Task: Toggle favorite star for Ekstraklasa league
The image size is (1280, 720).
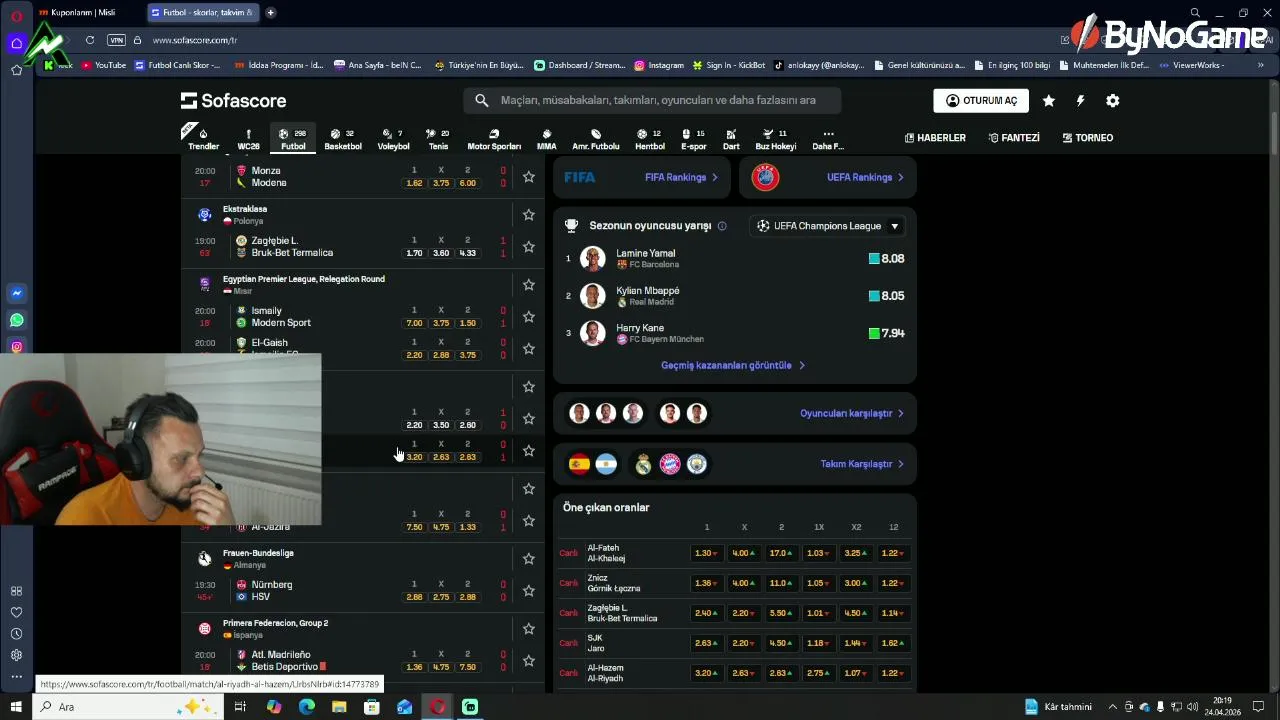Action: coord(528,214)
